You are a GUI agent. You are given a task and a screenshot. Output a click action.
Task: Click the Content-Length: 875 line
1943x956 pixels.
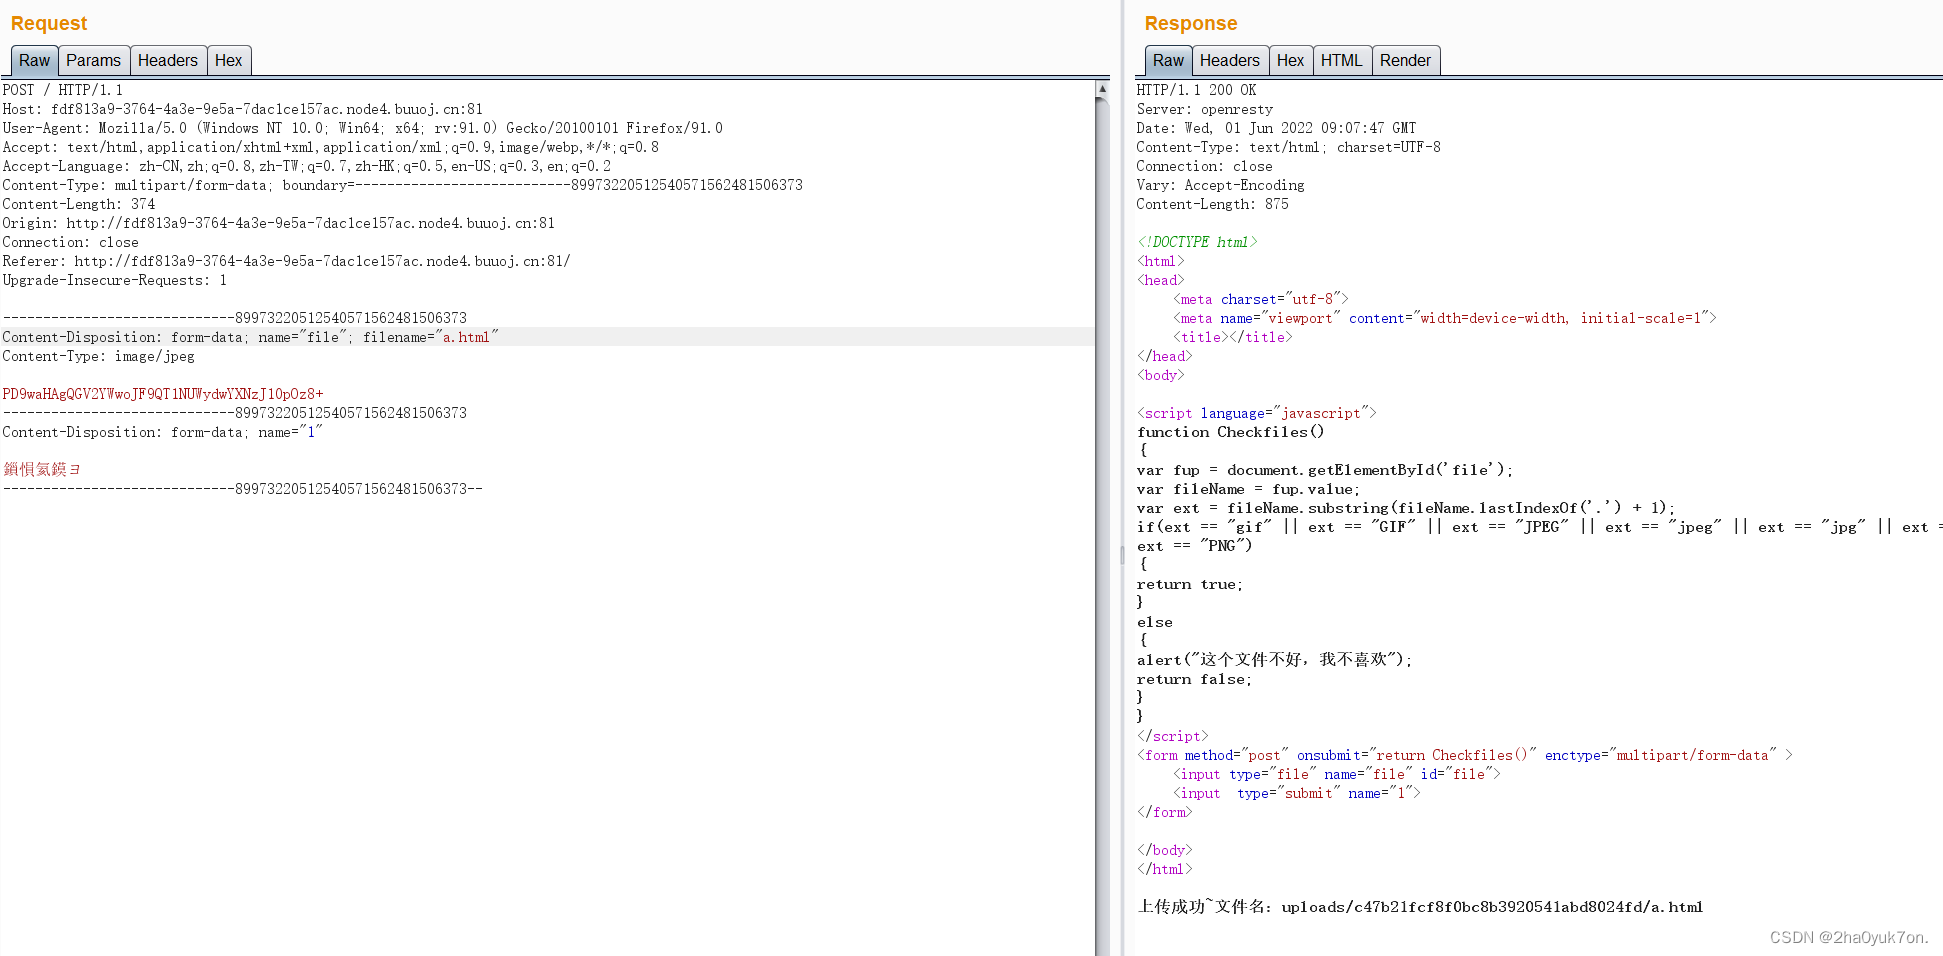[x=1212, y=204]
